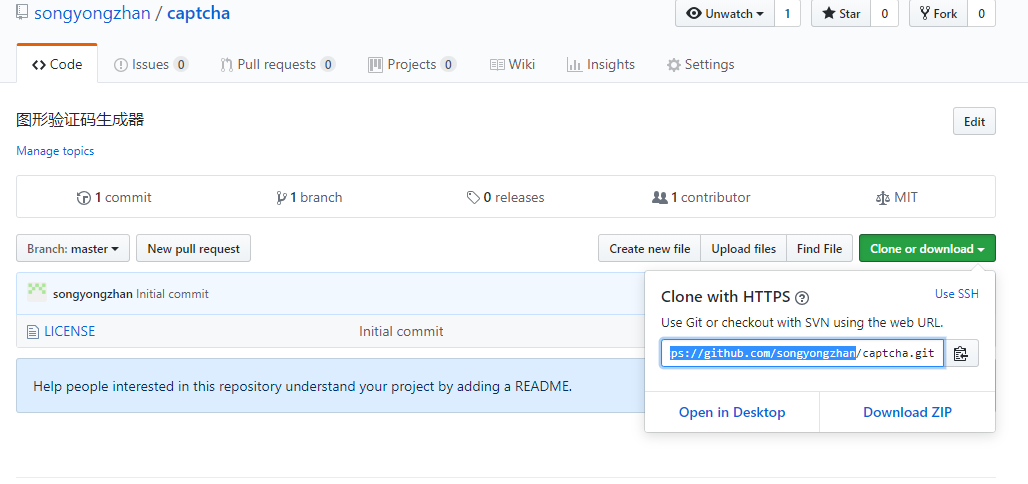Fork the captcha repository
Screen dimensions: 1028x484
click(x=937, y=13)
